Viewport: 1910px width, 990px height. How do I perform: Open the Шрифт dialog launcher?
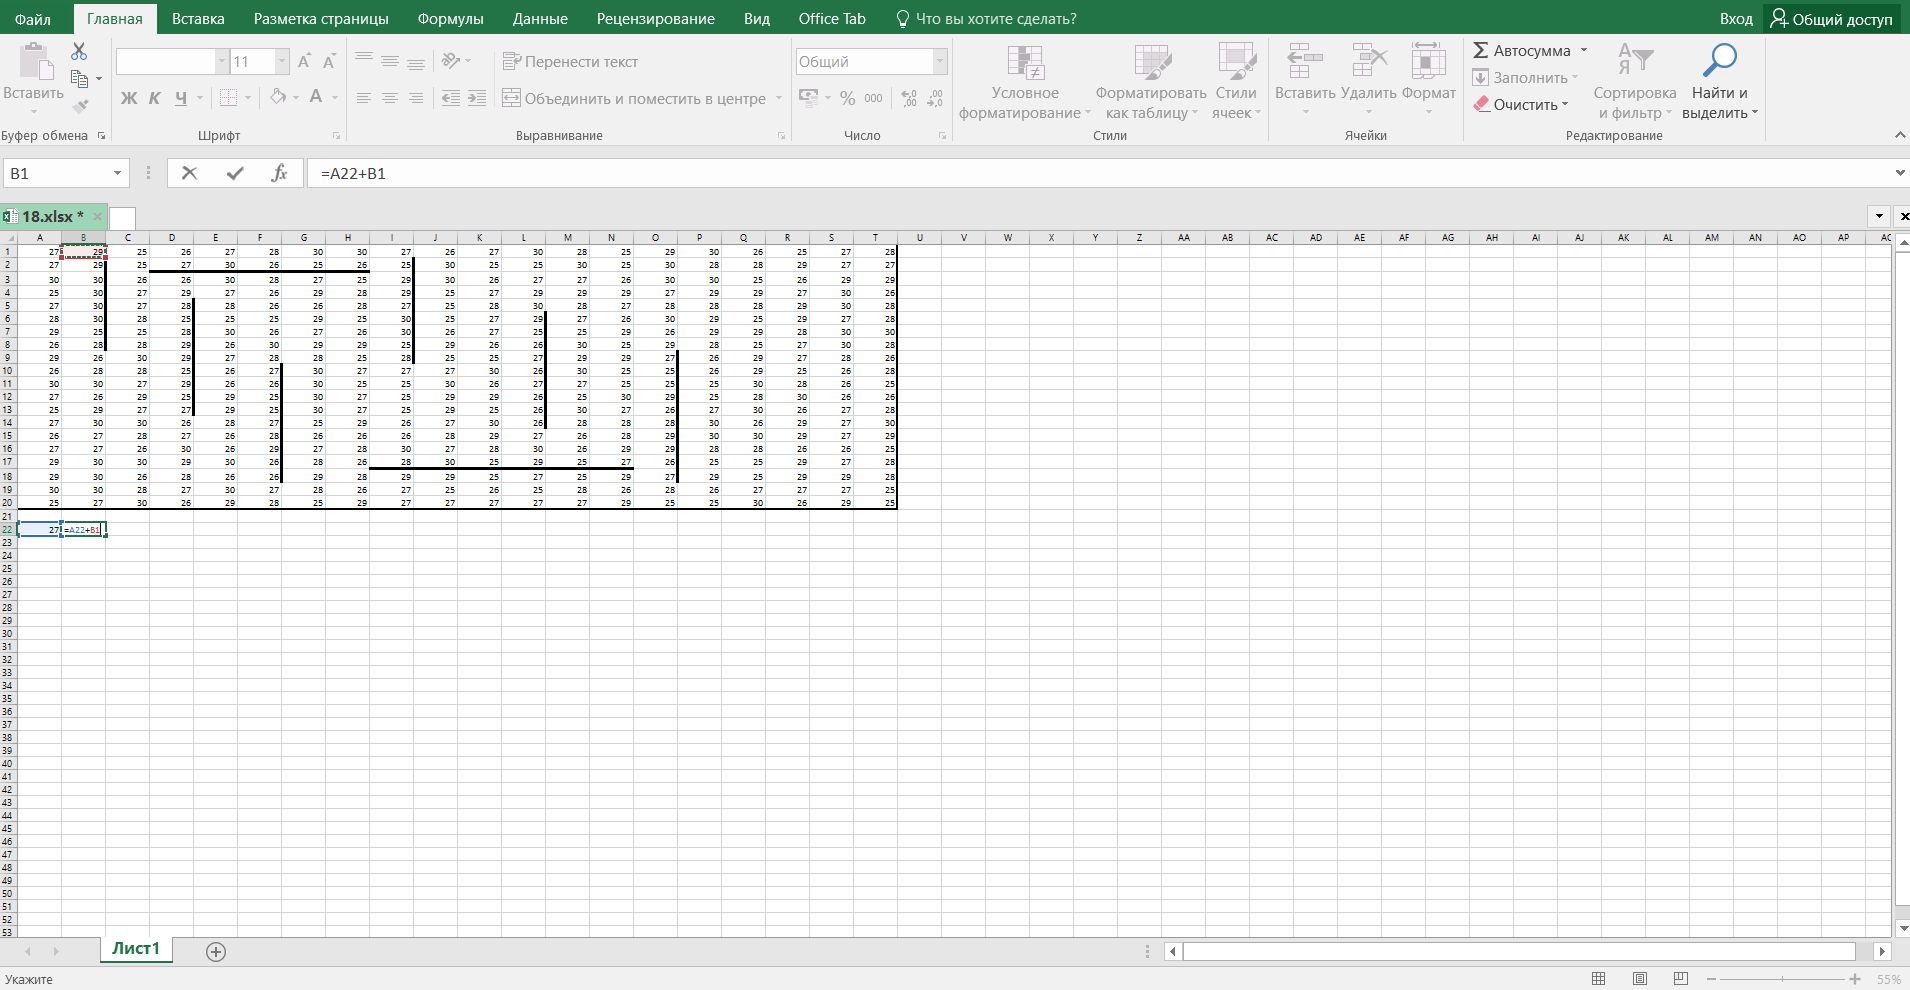tap(336, 136)
